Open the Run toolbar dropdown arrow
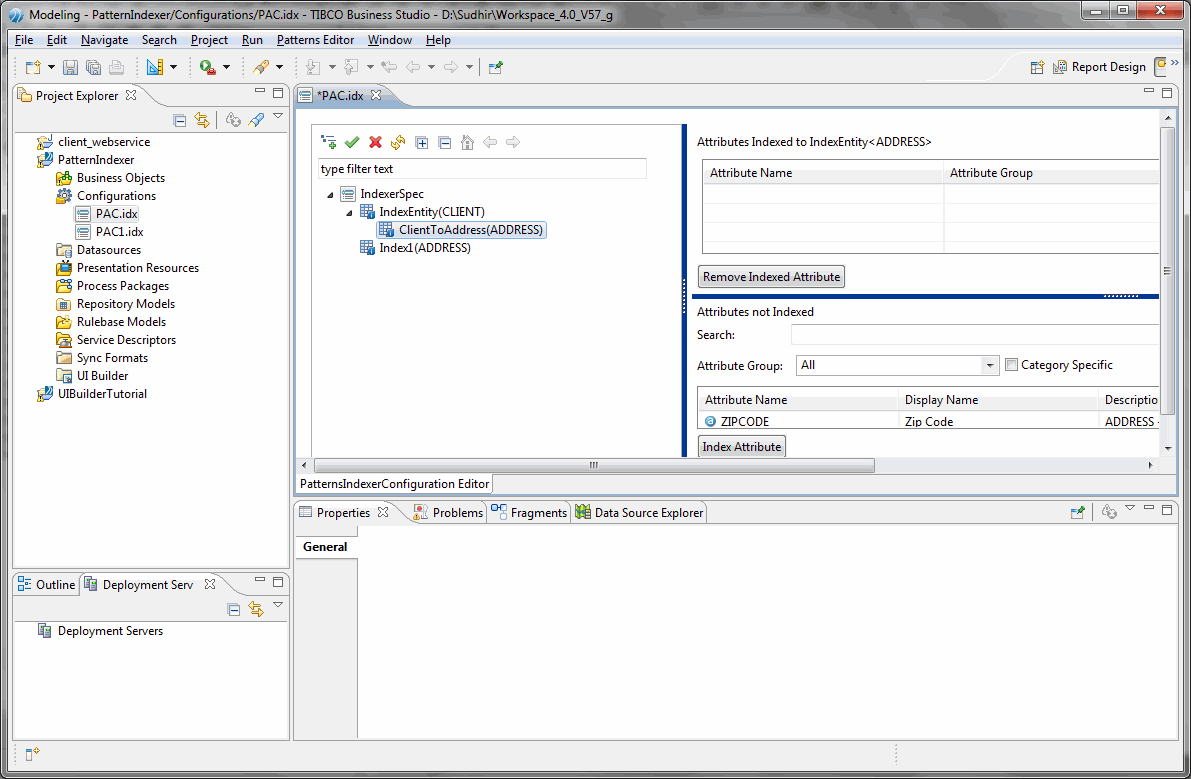The width and height of the screenshot is (1191, 779). [x=226, y=68]
